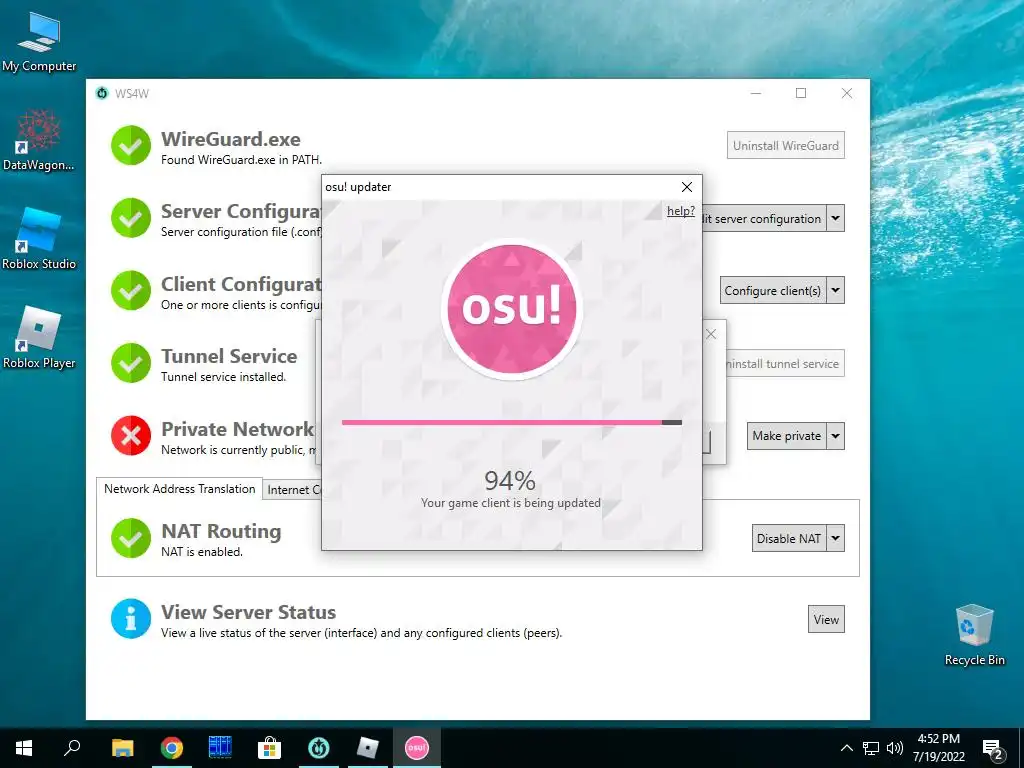
Task: Show hidden tray icons chevron
Action: click(x=846, y=748)
